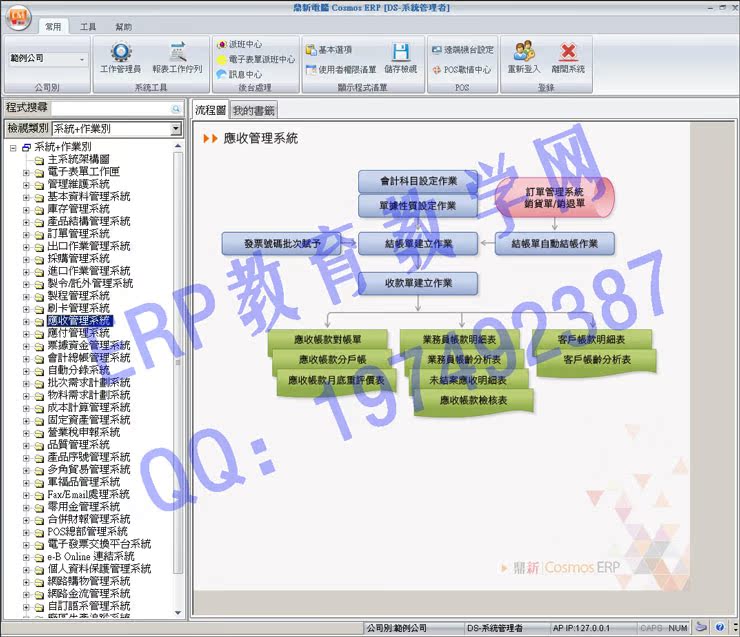Select 電子發票交換平台系統 in tree
This screenshot has width=740, height=637.
99,544
